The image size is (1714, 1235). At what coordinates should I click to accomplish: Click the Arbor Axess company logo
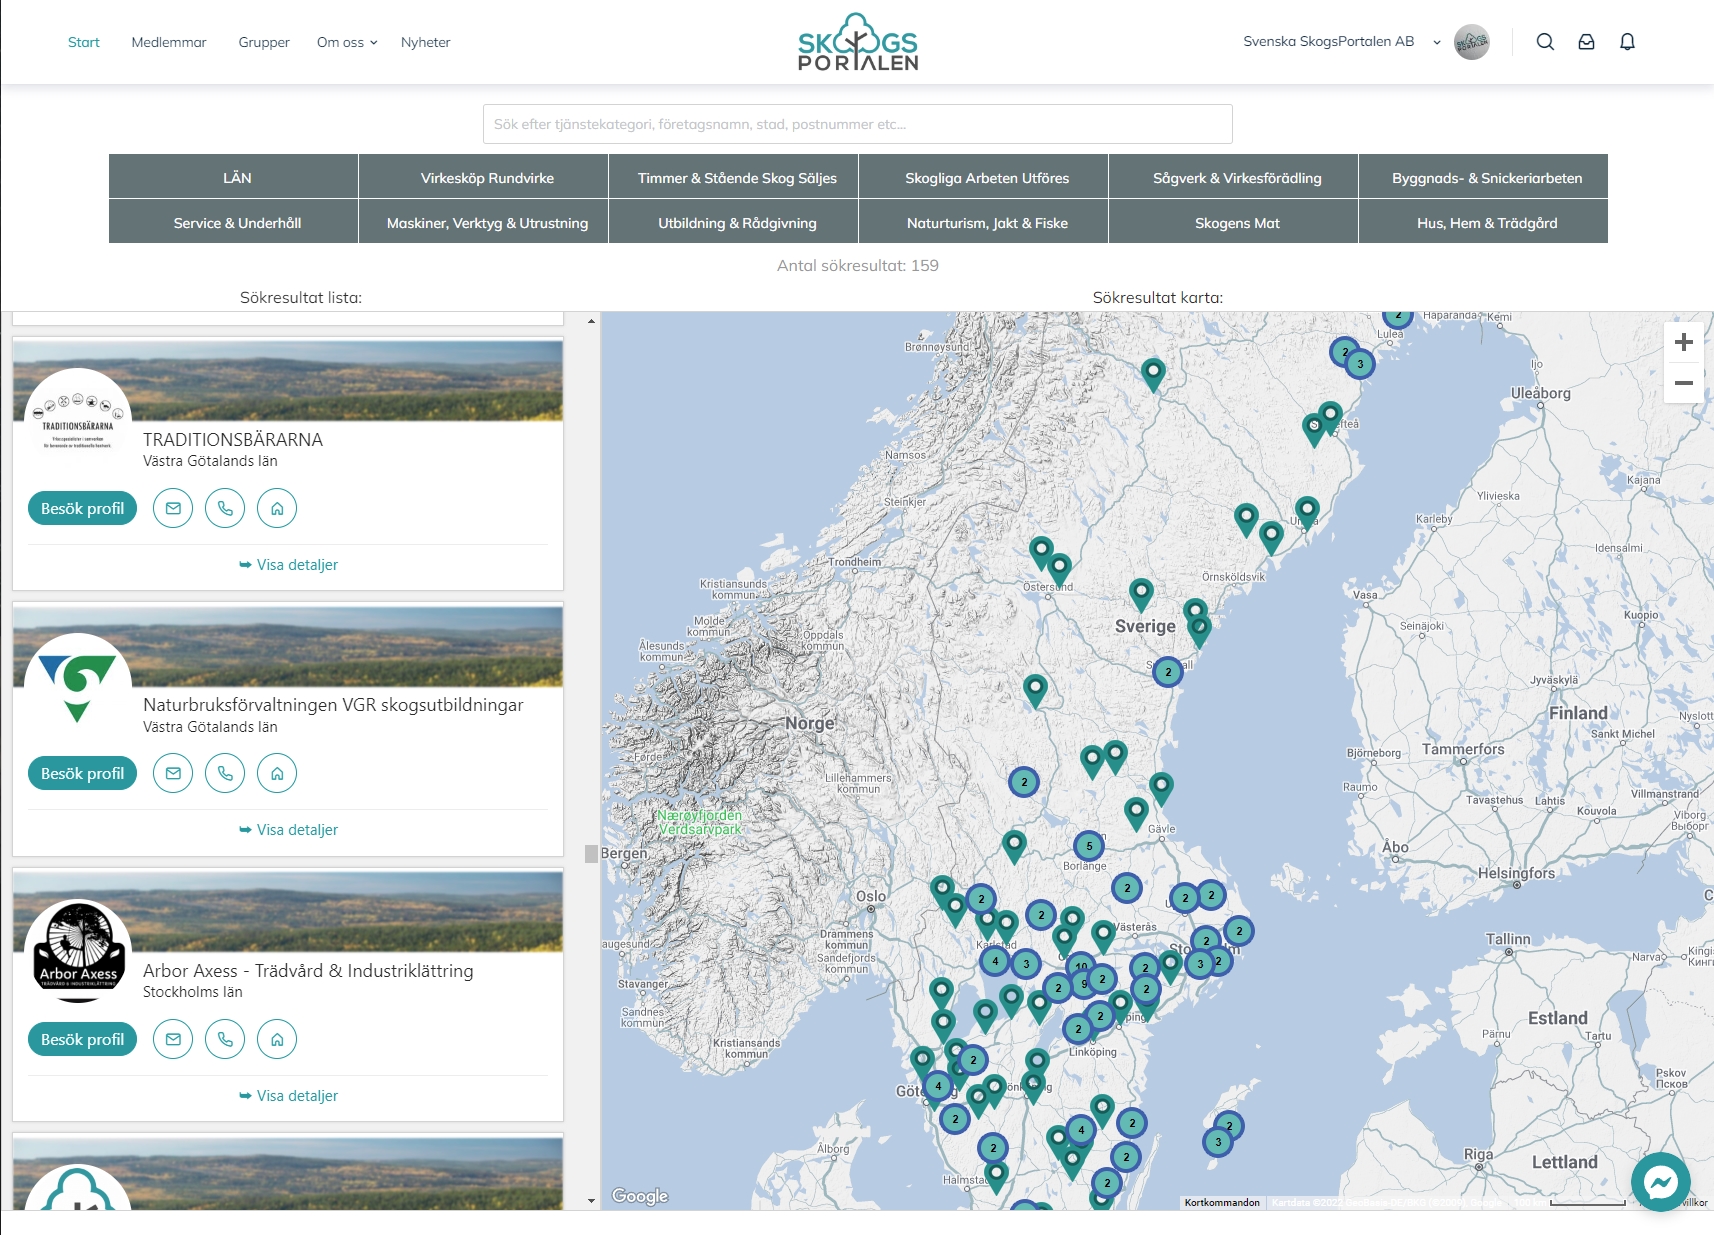point(78,953)
